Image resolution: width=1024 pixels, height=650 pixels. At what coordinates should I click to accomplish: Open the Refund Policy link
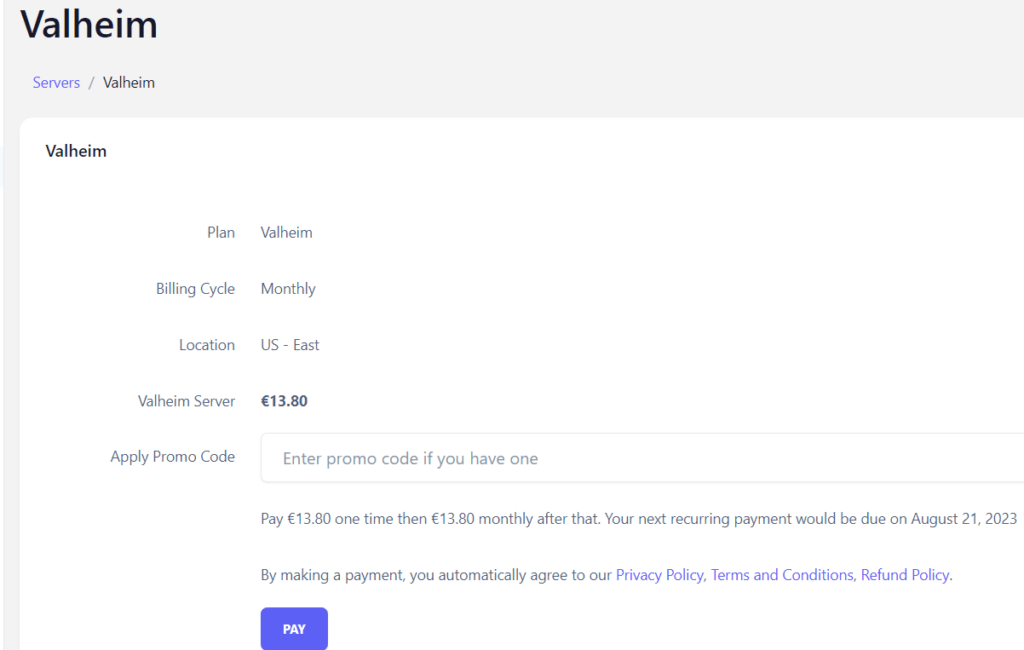click(x=905, y=575)
